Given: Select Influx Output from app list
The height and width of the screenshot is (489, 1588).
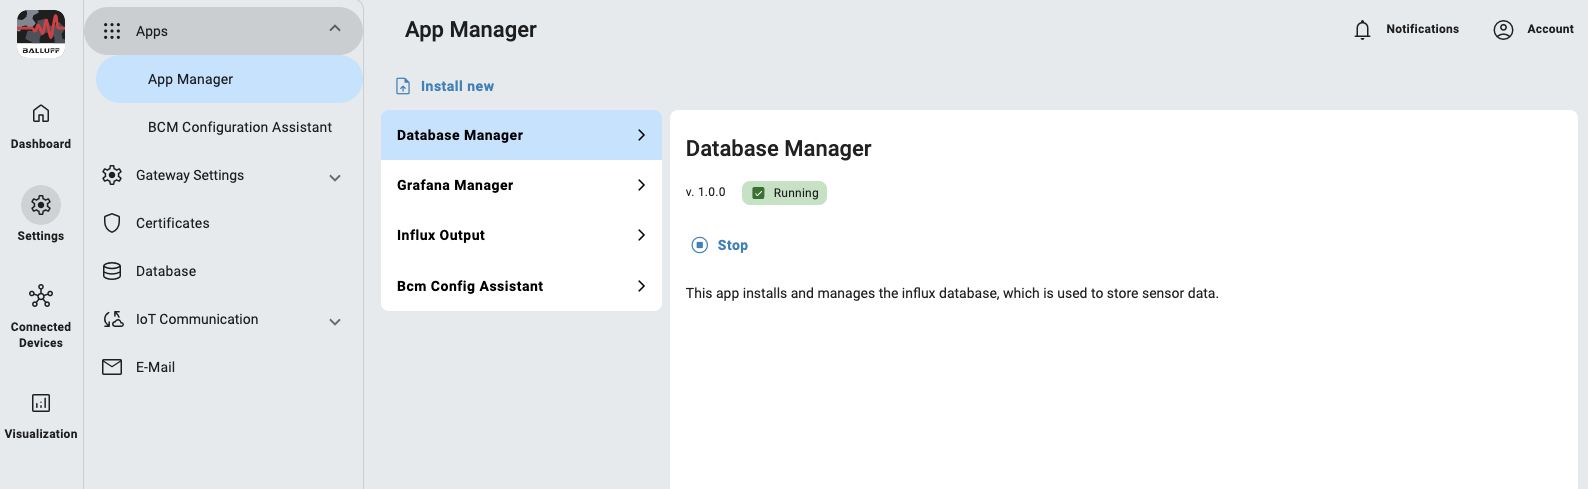Looking at the screenshot, I should 521,235.
